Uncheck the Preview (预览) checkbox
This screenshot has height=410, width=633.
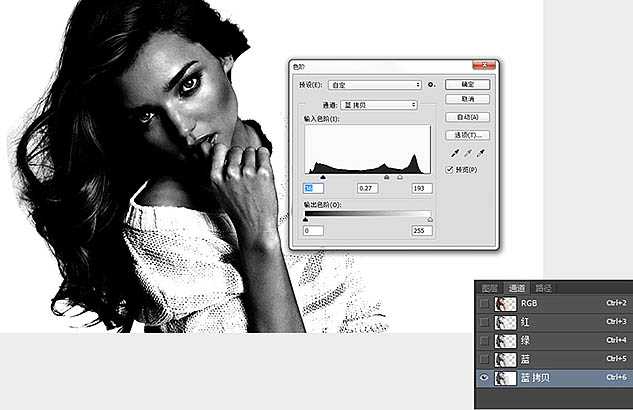coord(450,170)
